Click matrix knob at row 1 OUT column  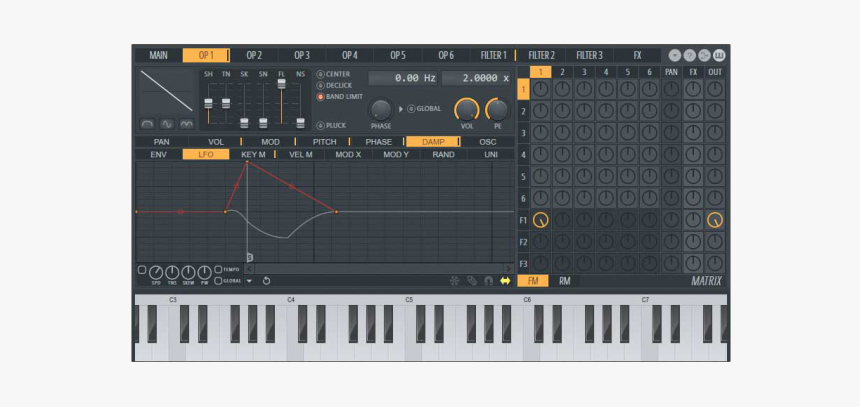click(715, 89)
